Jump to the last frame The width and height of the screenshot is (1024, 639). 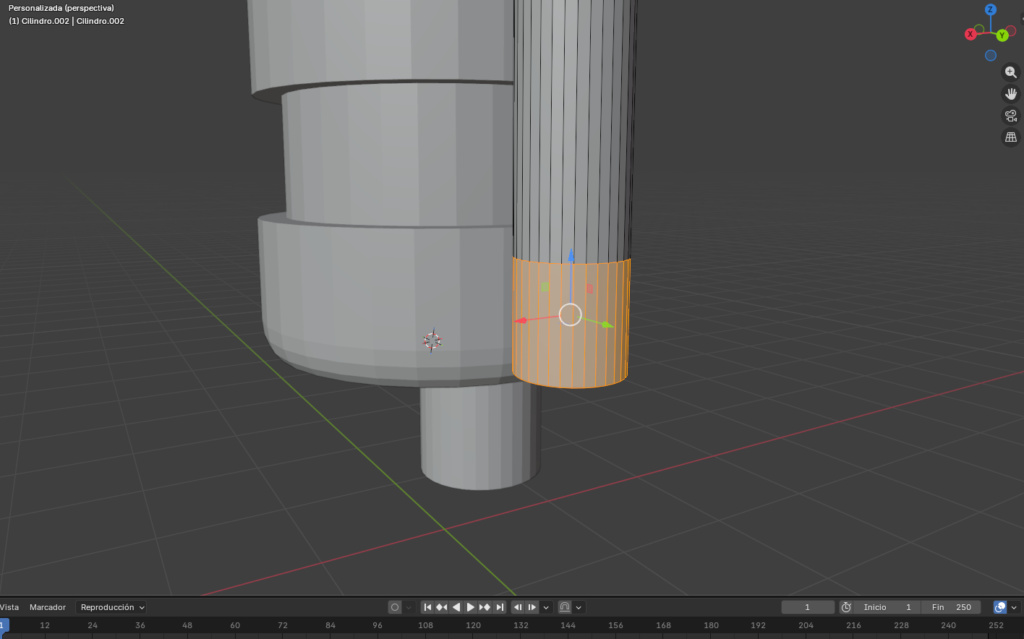coord(500,607)
